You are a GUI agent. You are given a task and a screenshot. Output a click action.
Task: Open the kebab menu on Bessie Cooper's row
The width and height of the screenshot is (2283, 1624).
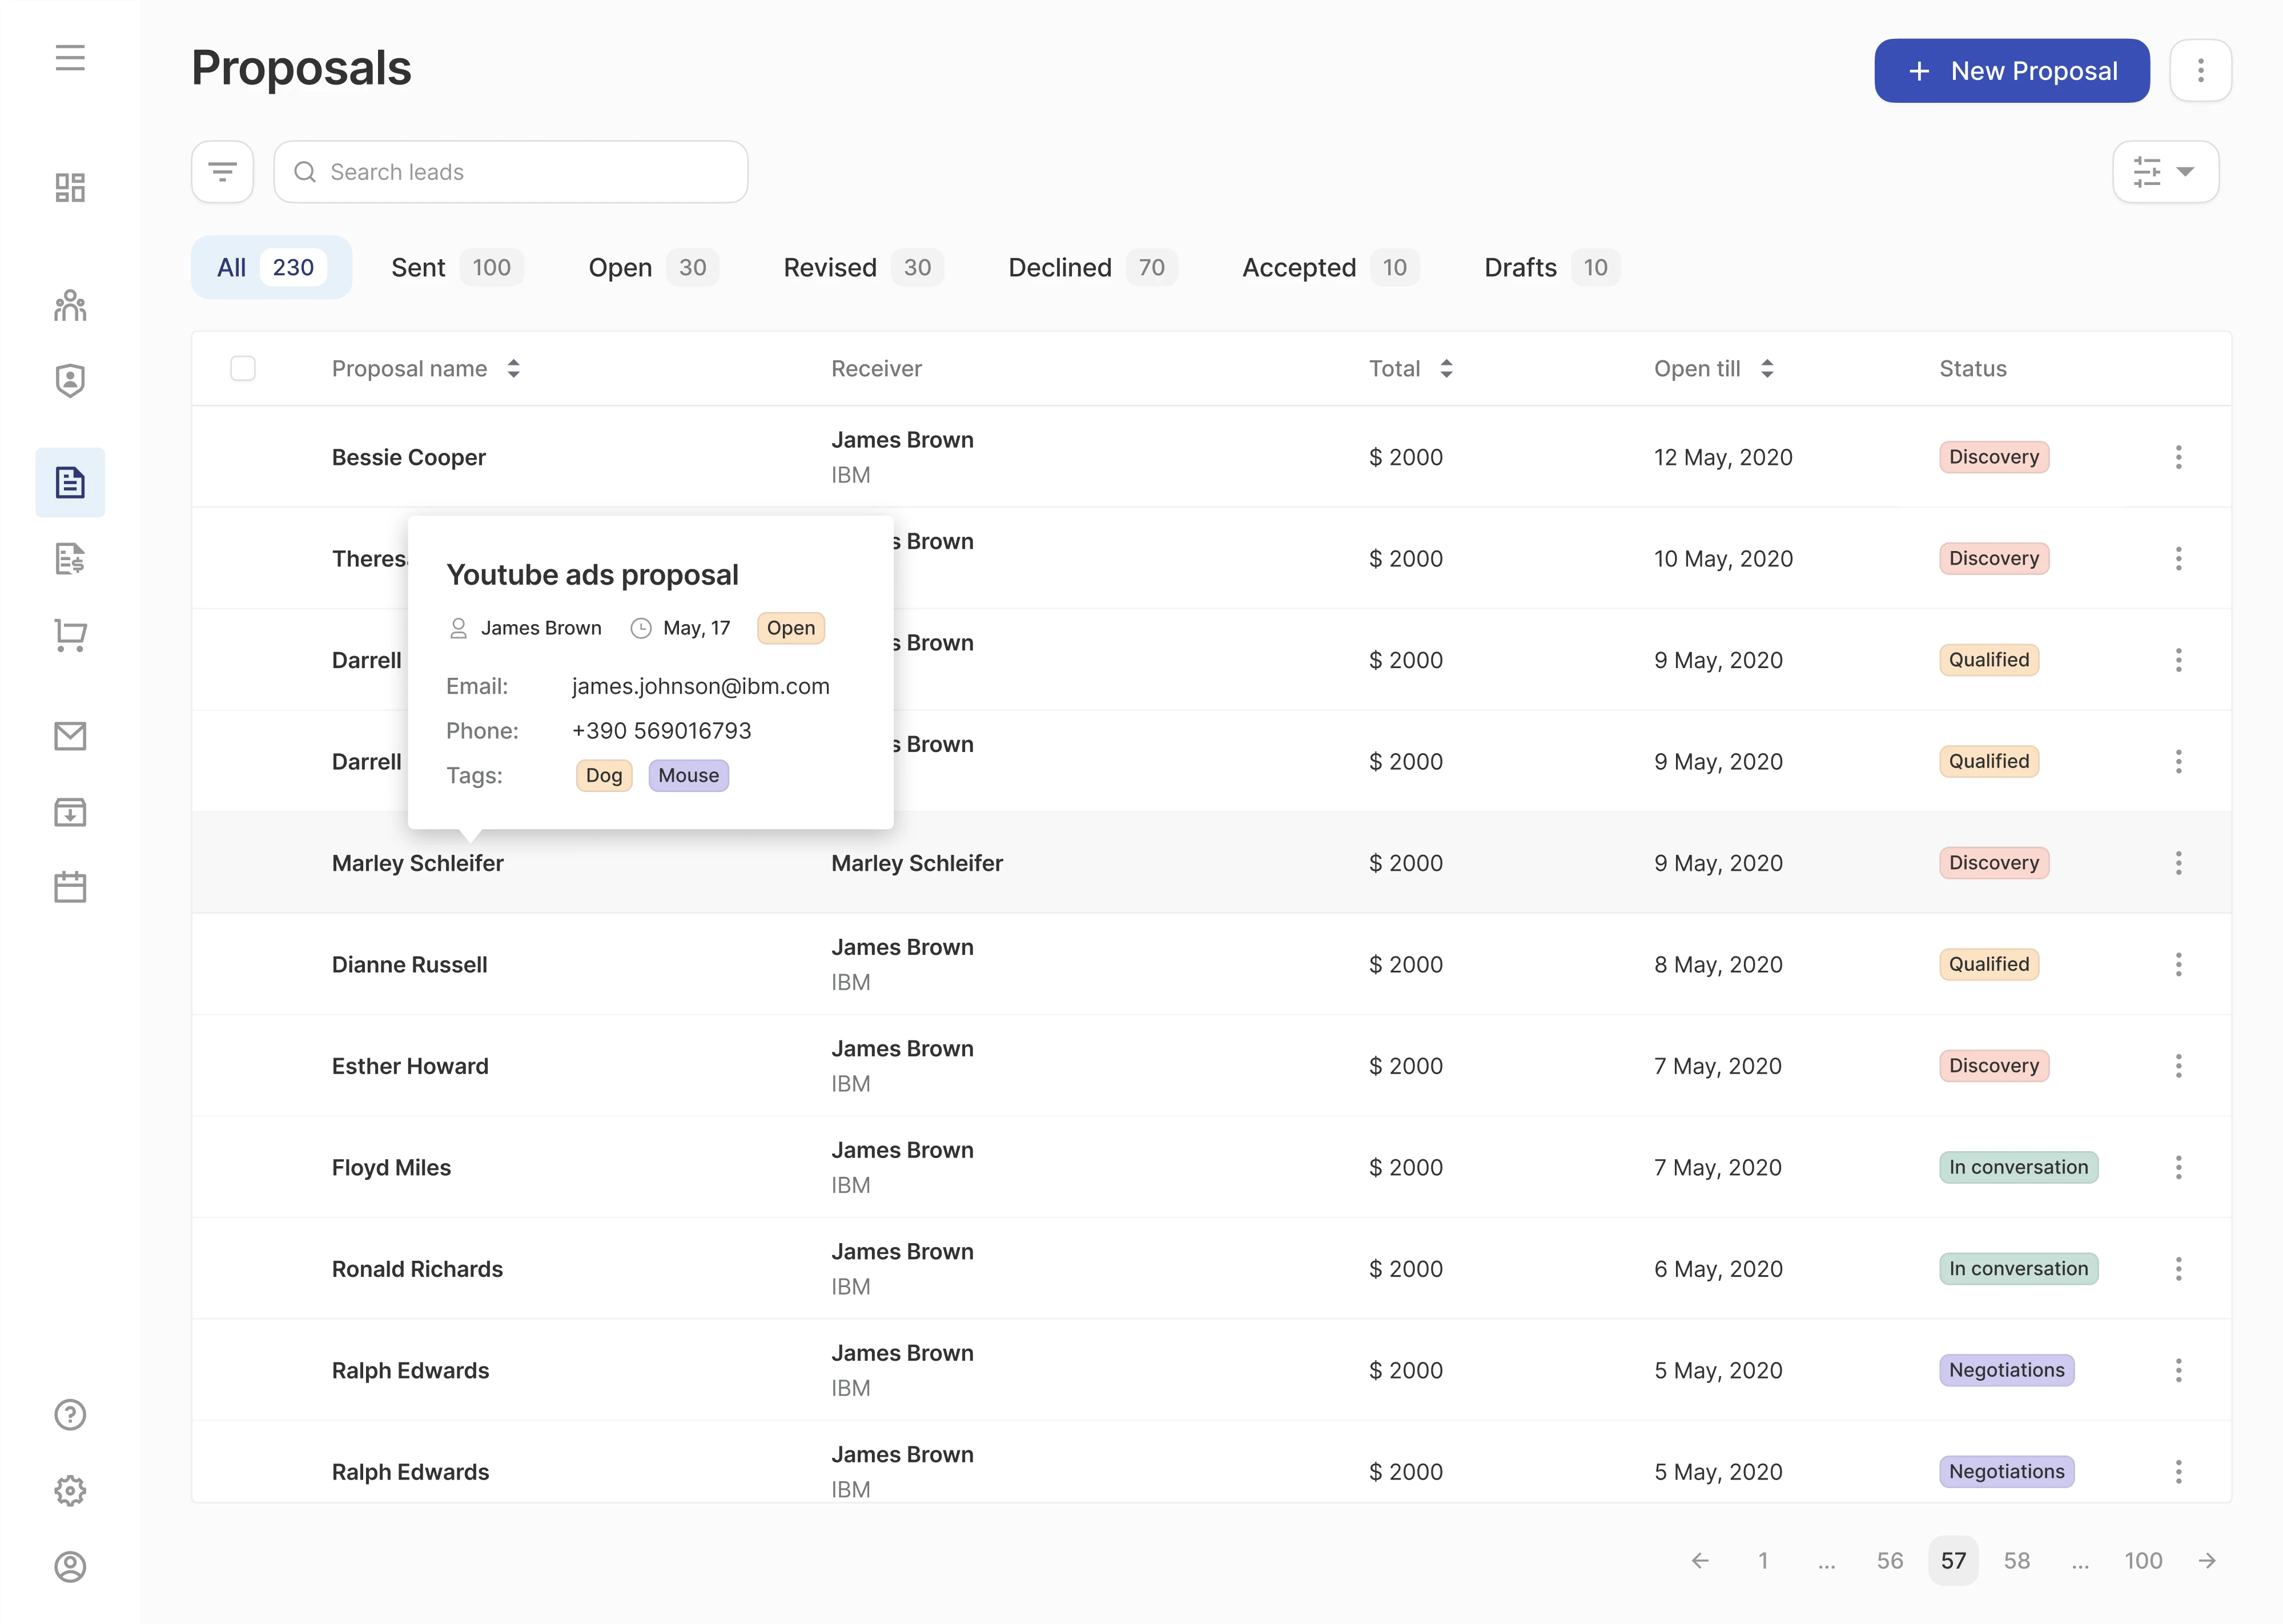point(2179,457)
